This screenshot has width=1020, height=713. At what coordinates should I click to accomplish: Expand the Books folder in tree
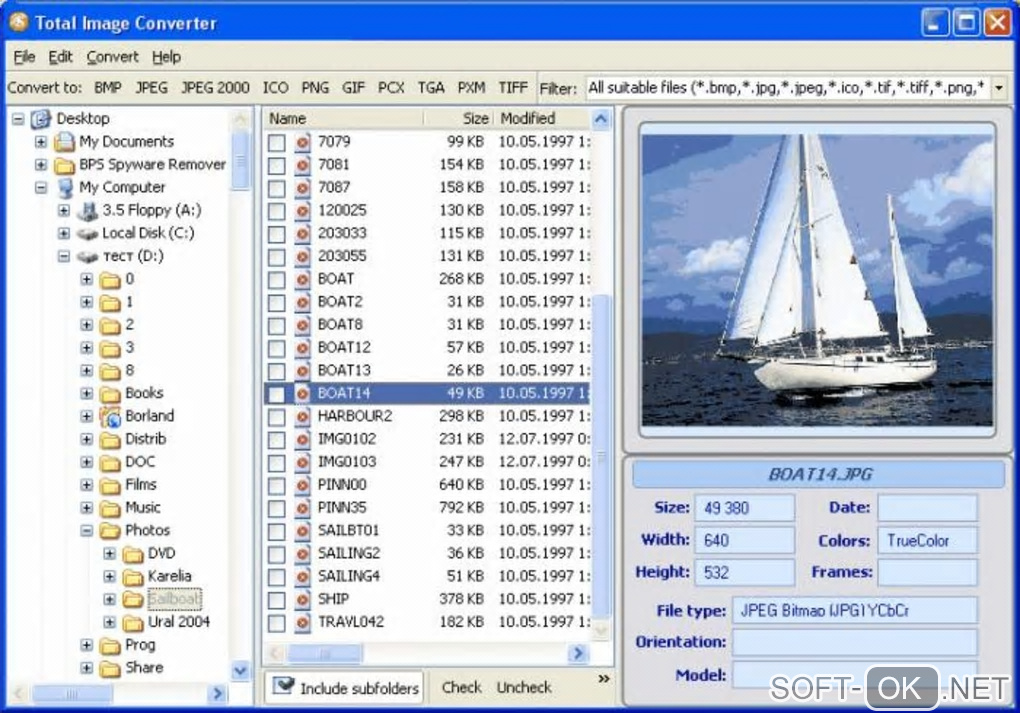[x=87, y=394]
